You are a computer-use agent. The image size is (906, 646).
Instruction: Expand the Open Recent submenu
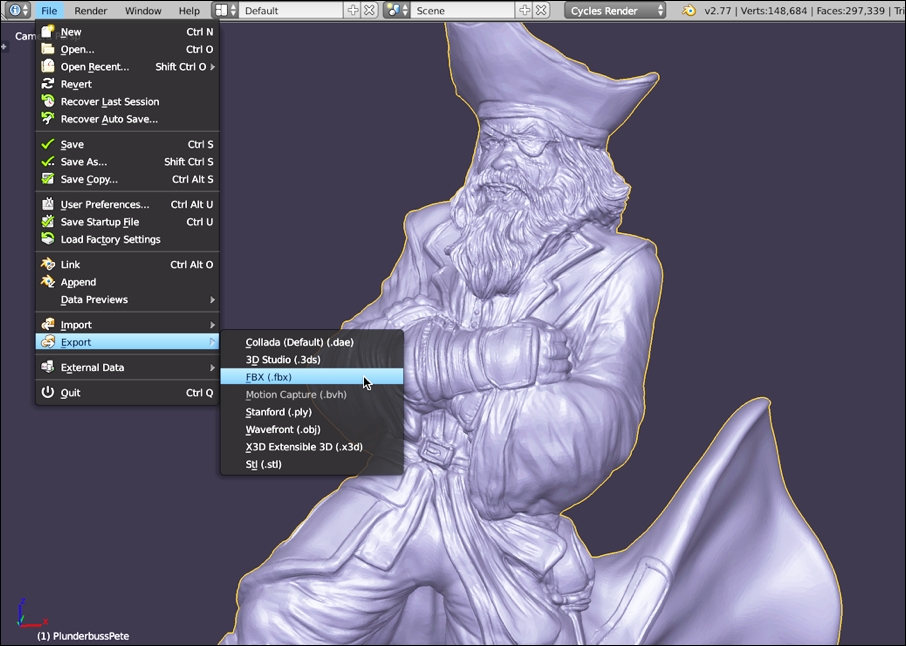[127, 67]
